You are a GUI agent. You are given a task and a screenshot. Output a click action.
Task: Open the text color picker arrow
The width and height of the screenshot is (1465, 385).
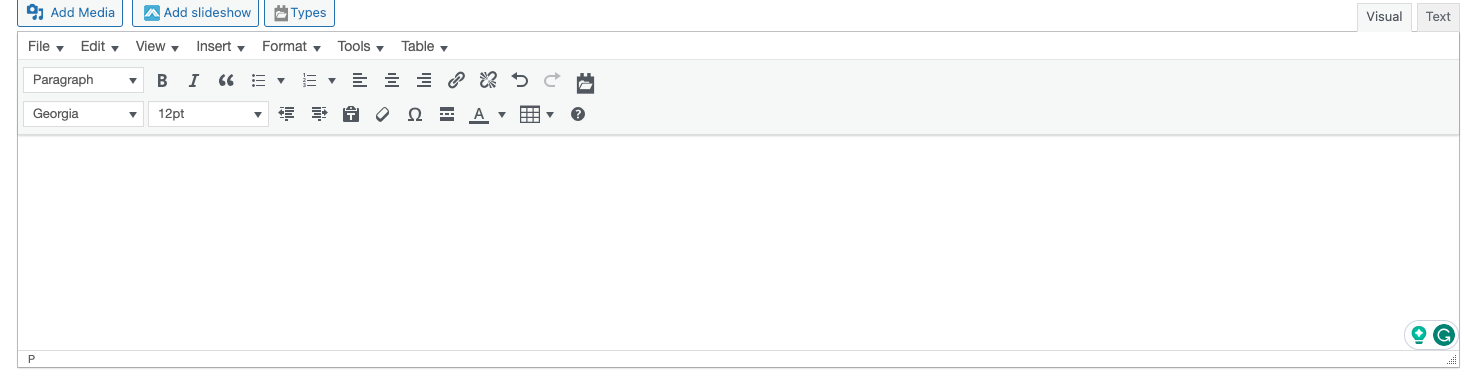(x=502, y=114)
